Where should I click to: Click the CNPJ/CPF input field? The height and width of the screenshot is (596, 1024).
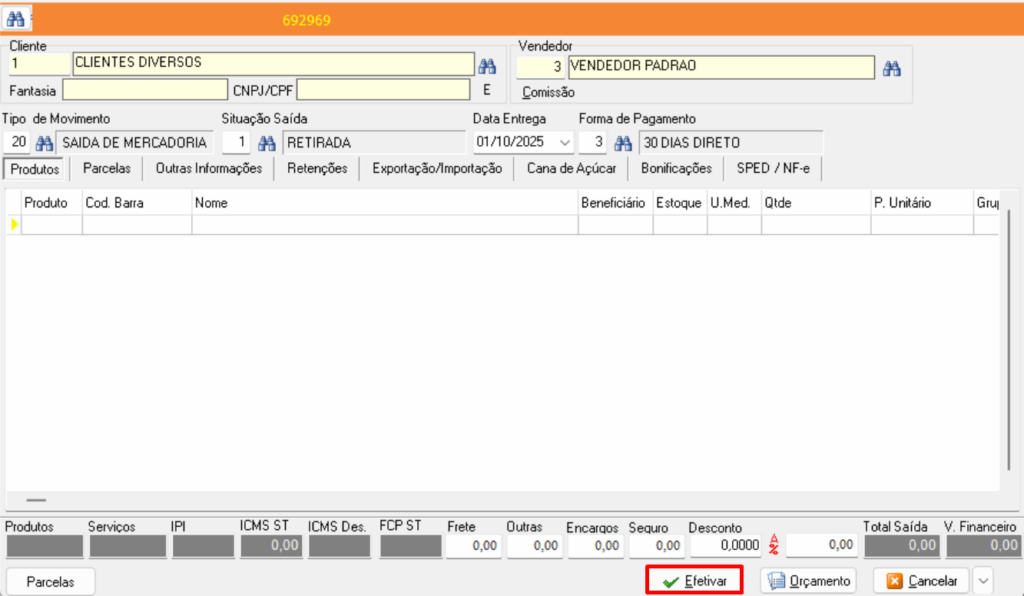[x=383, y=90]
